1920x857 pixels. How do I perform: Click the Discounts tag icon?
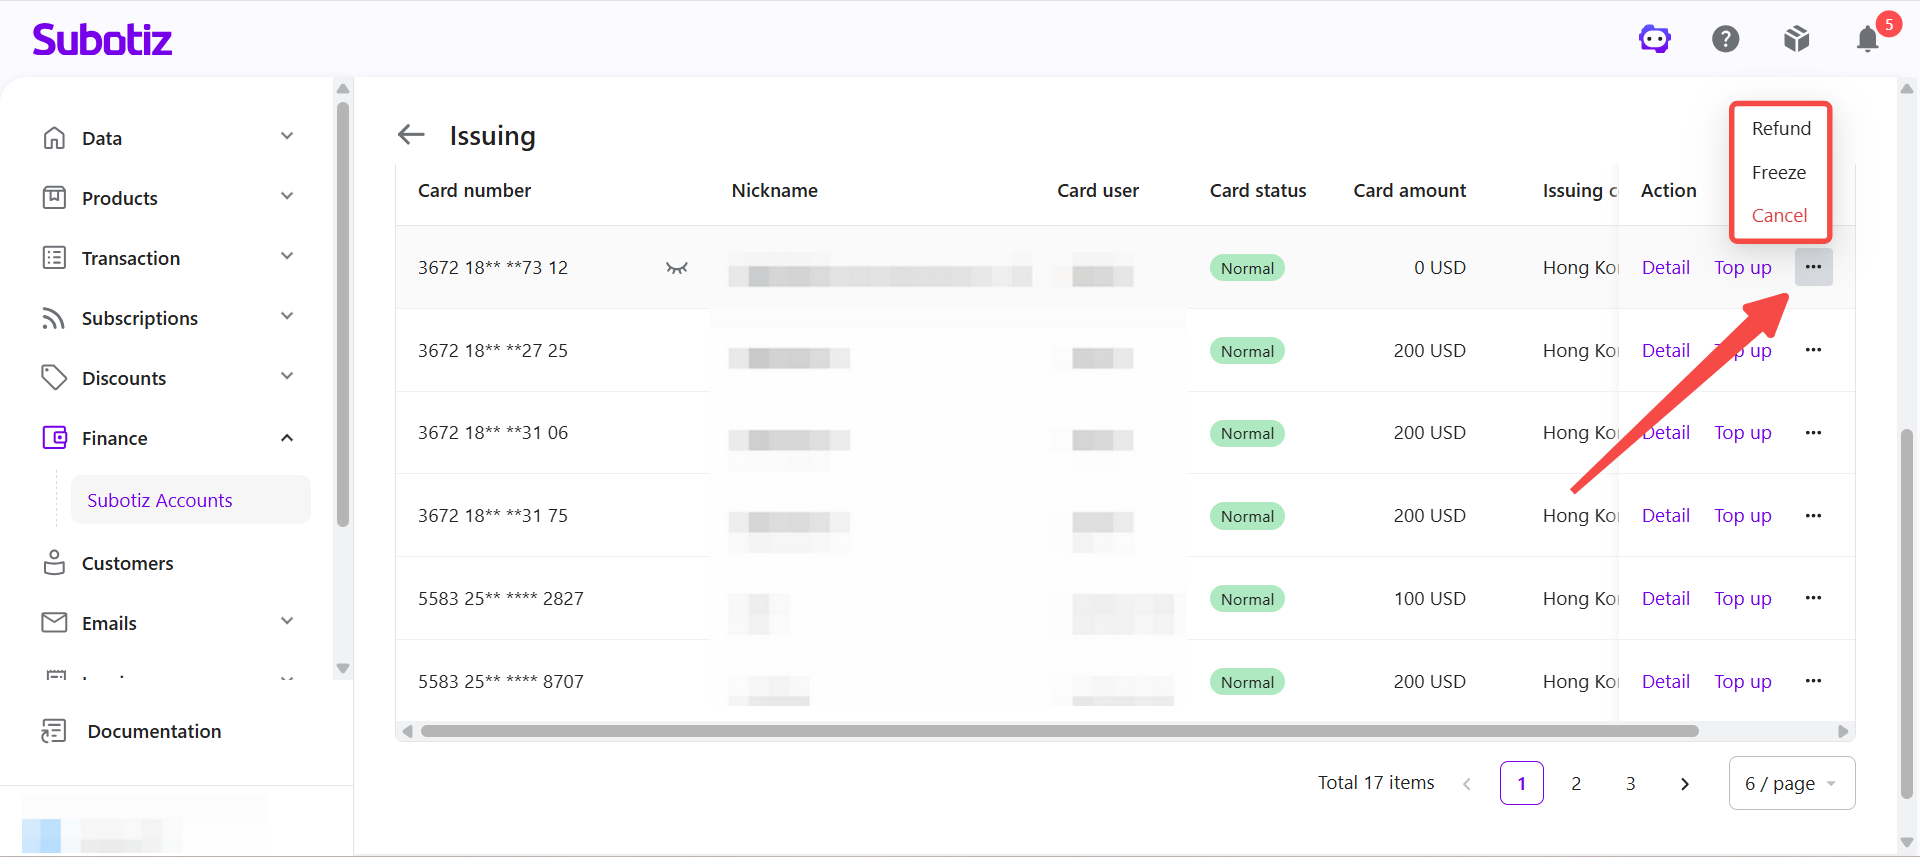click(x=54, y=378)
